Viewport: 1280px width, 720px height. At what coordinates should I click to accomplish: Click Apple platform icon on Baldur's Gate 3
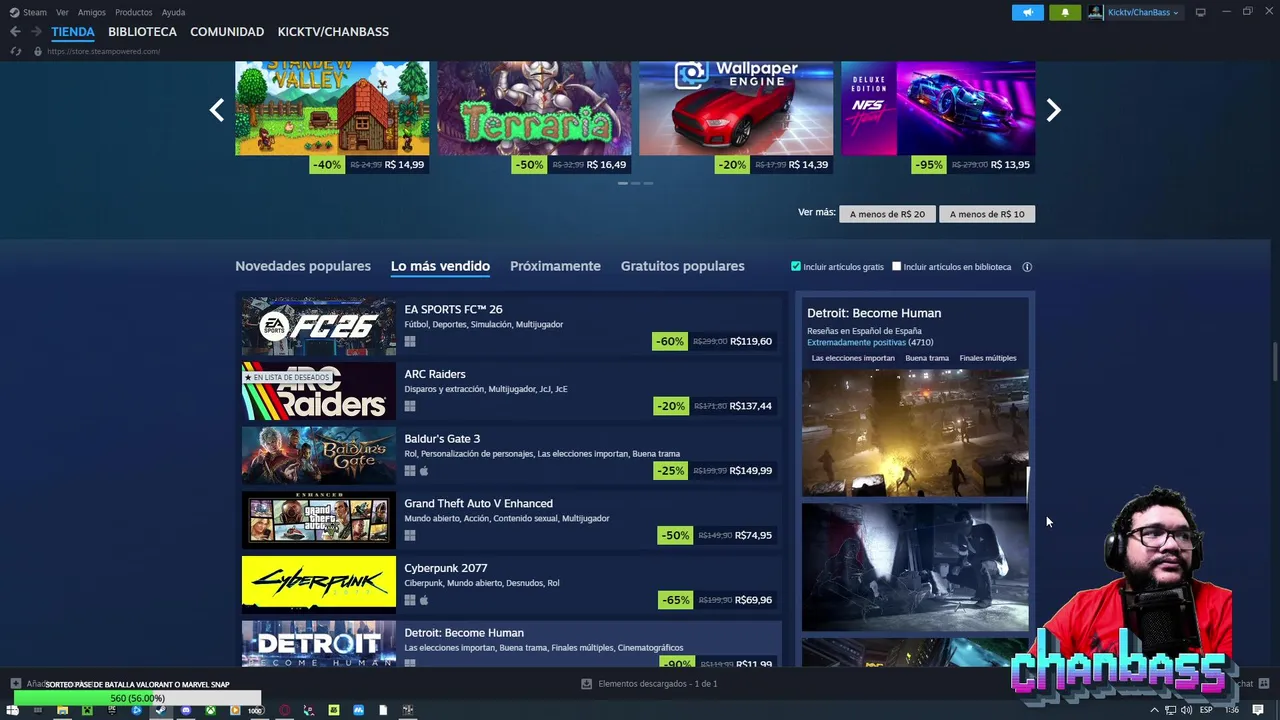coord(424,470)
